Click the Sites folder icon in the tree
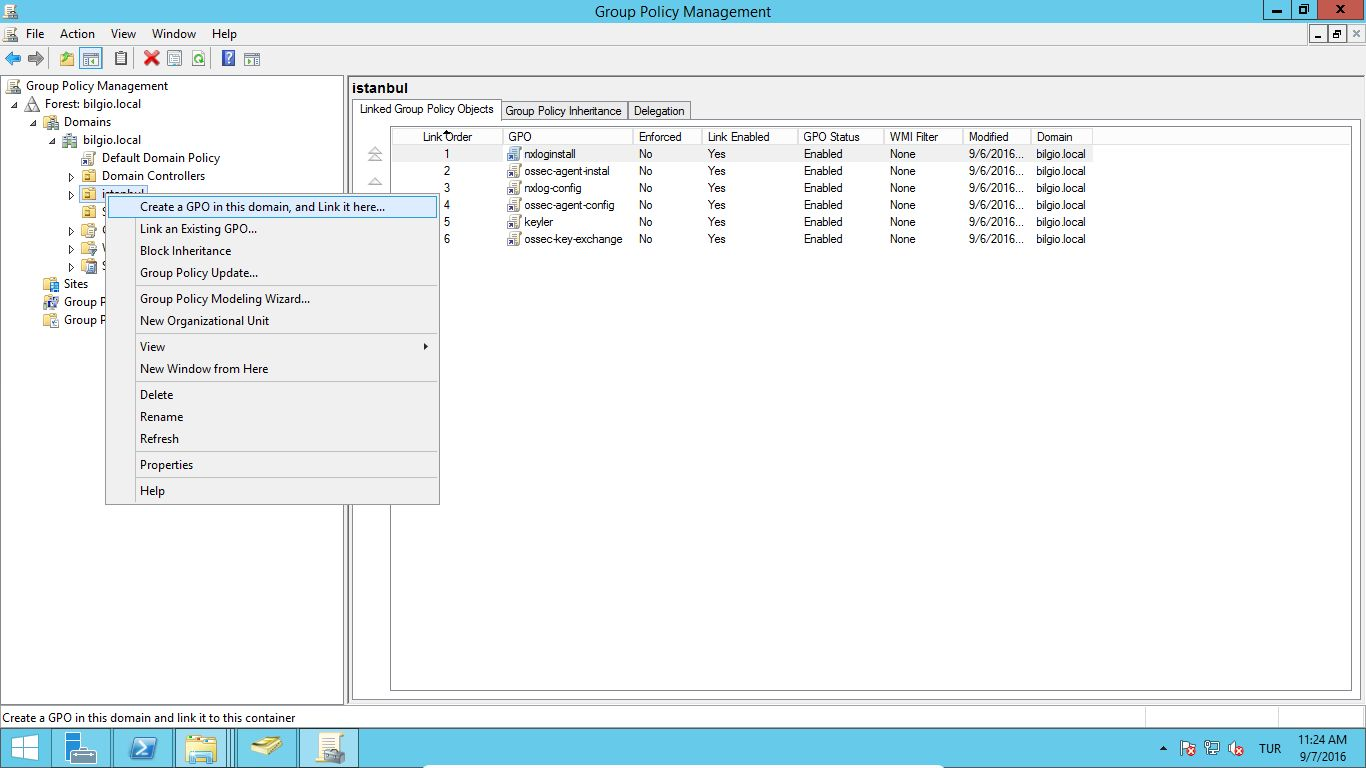This screenshot has height=768, width=1366. 51,284
